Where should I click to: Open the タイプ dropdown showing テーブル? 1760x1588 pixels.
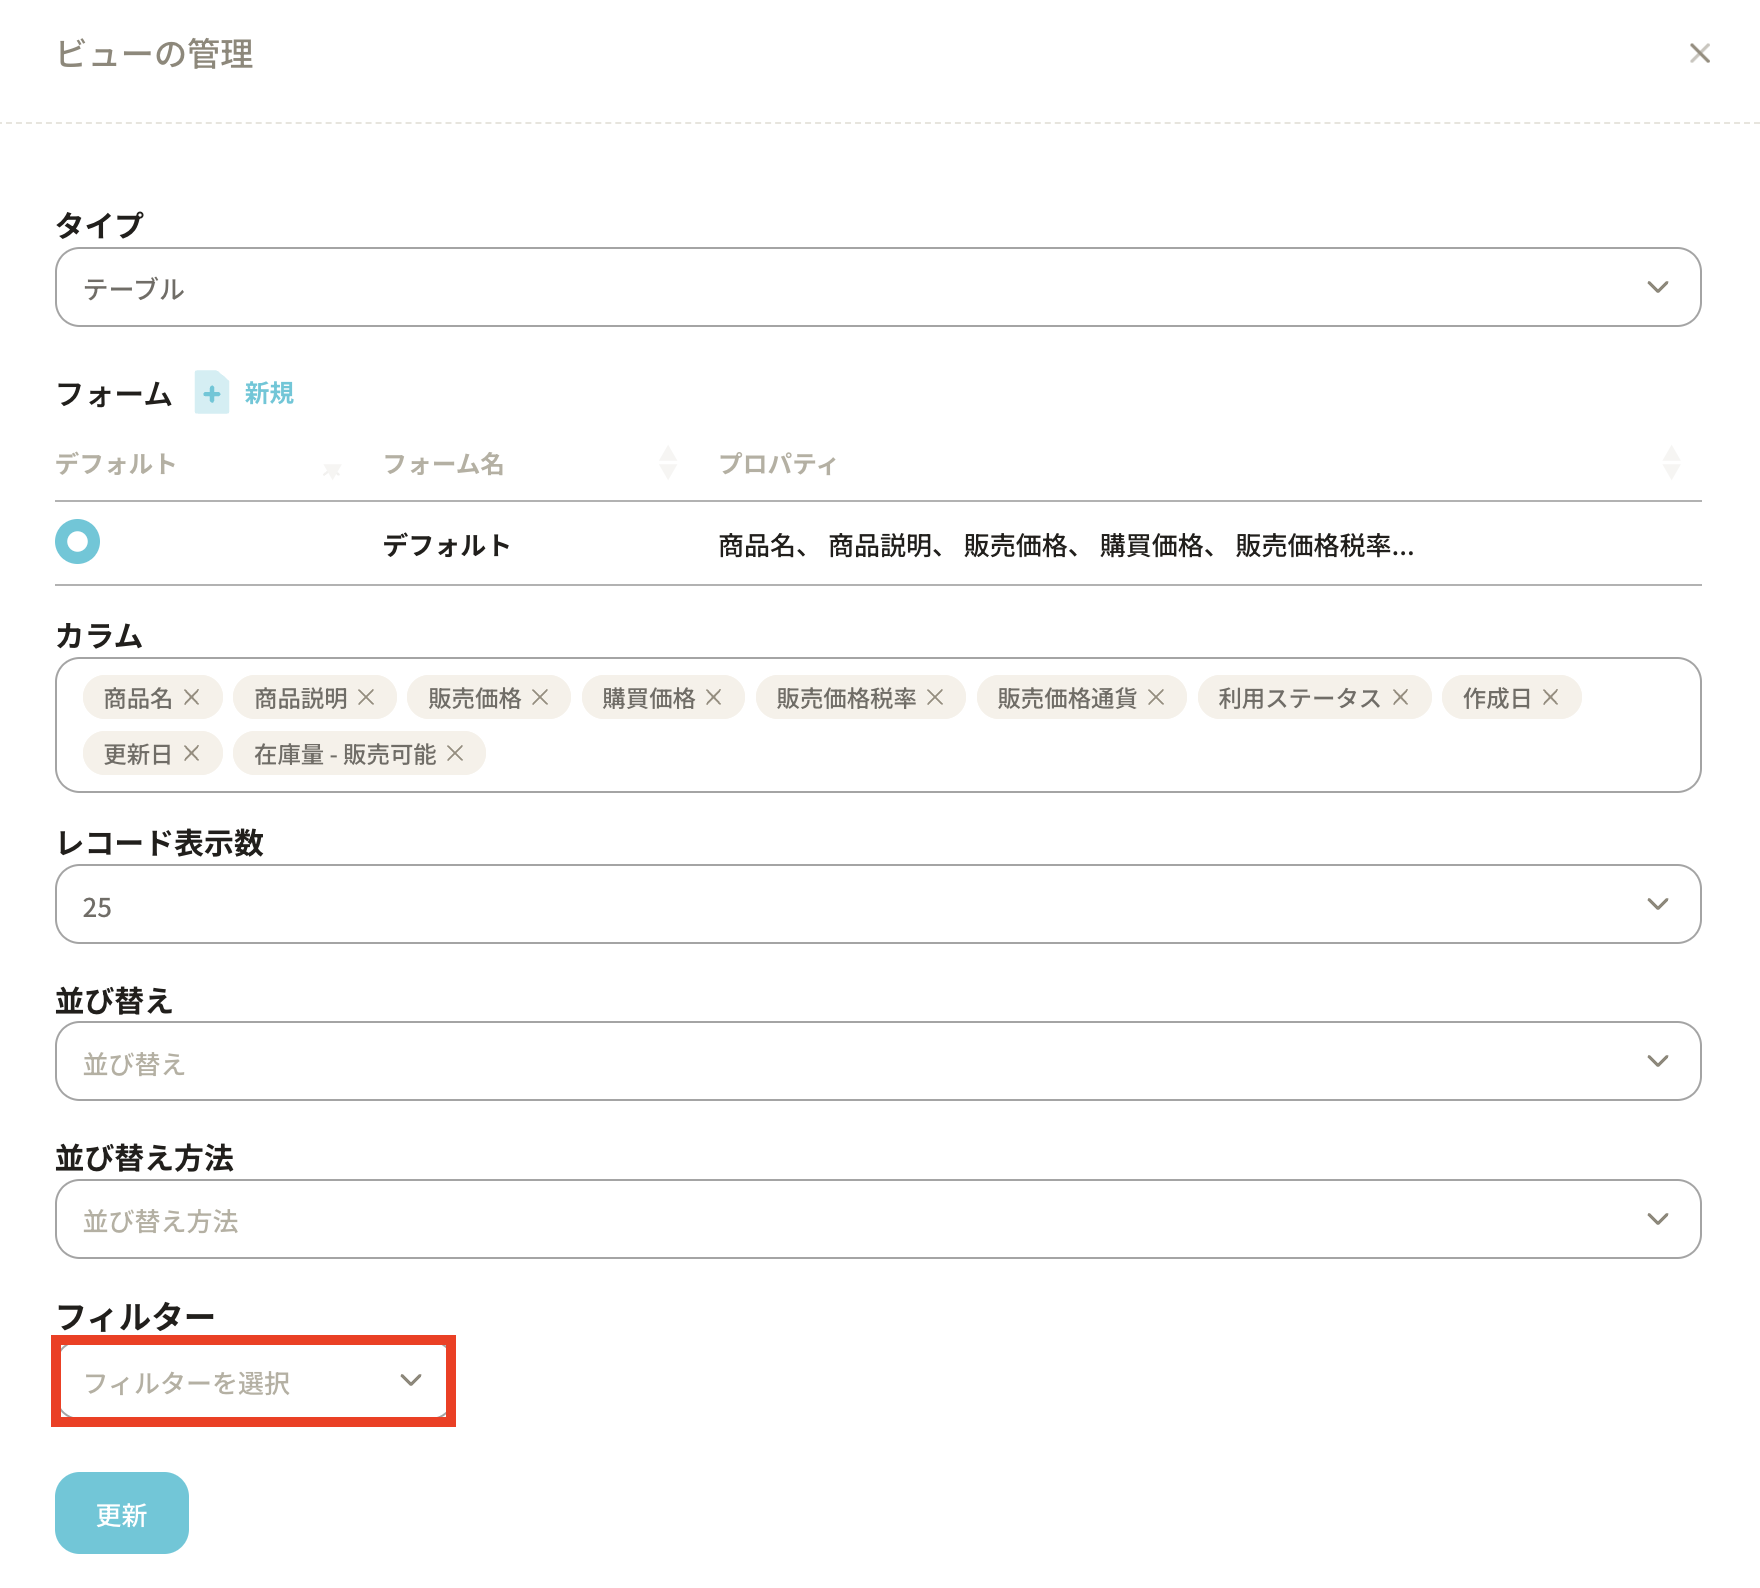click(x=877, y=287)
